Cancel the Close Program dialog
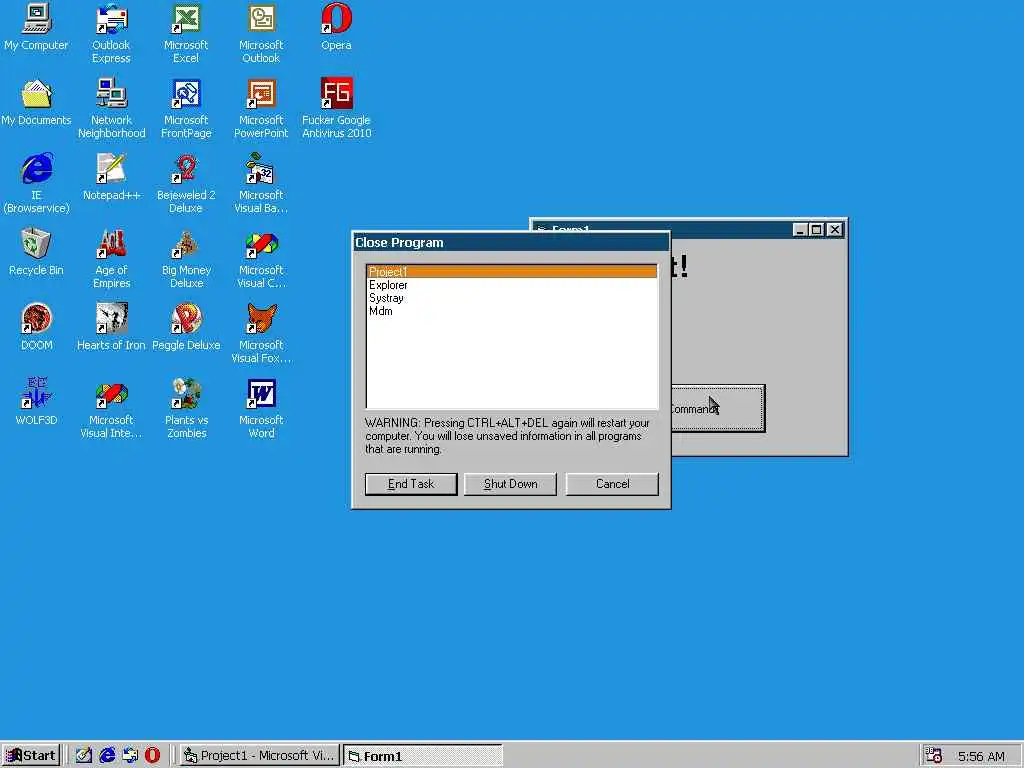This screenshot has width=1024, height=768. 612,484
